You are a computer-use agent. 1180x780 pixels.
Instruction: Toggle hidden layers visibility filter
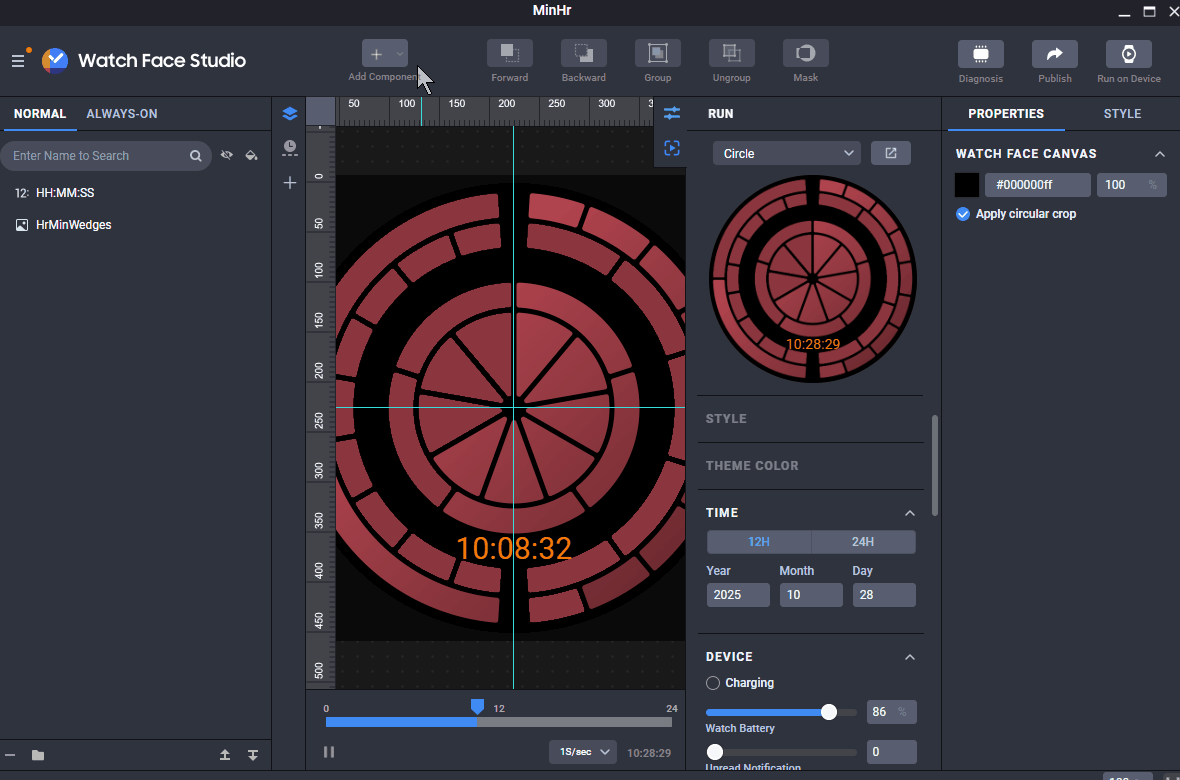pyautogui.click(x=227, y=156)
